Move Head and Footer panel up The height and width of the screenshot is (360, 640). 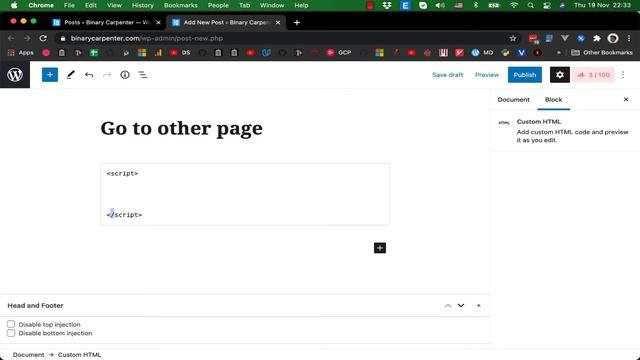(448, 305)
